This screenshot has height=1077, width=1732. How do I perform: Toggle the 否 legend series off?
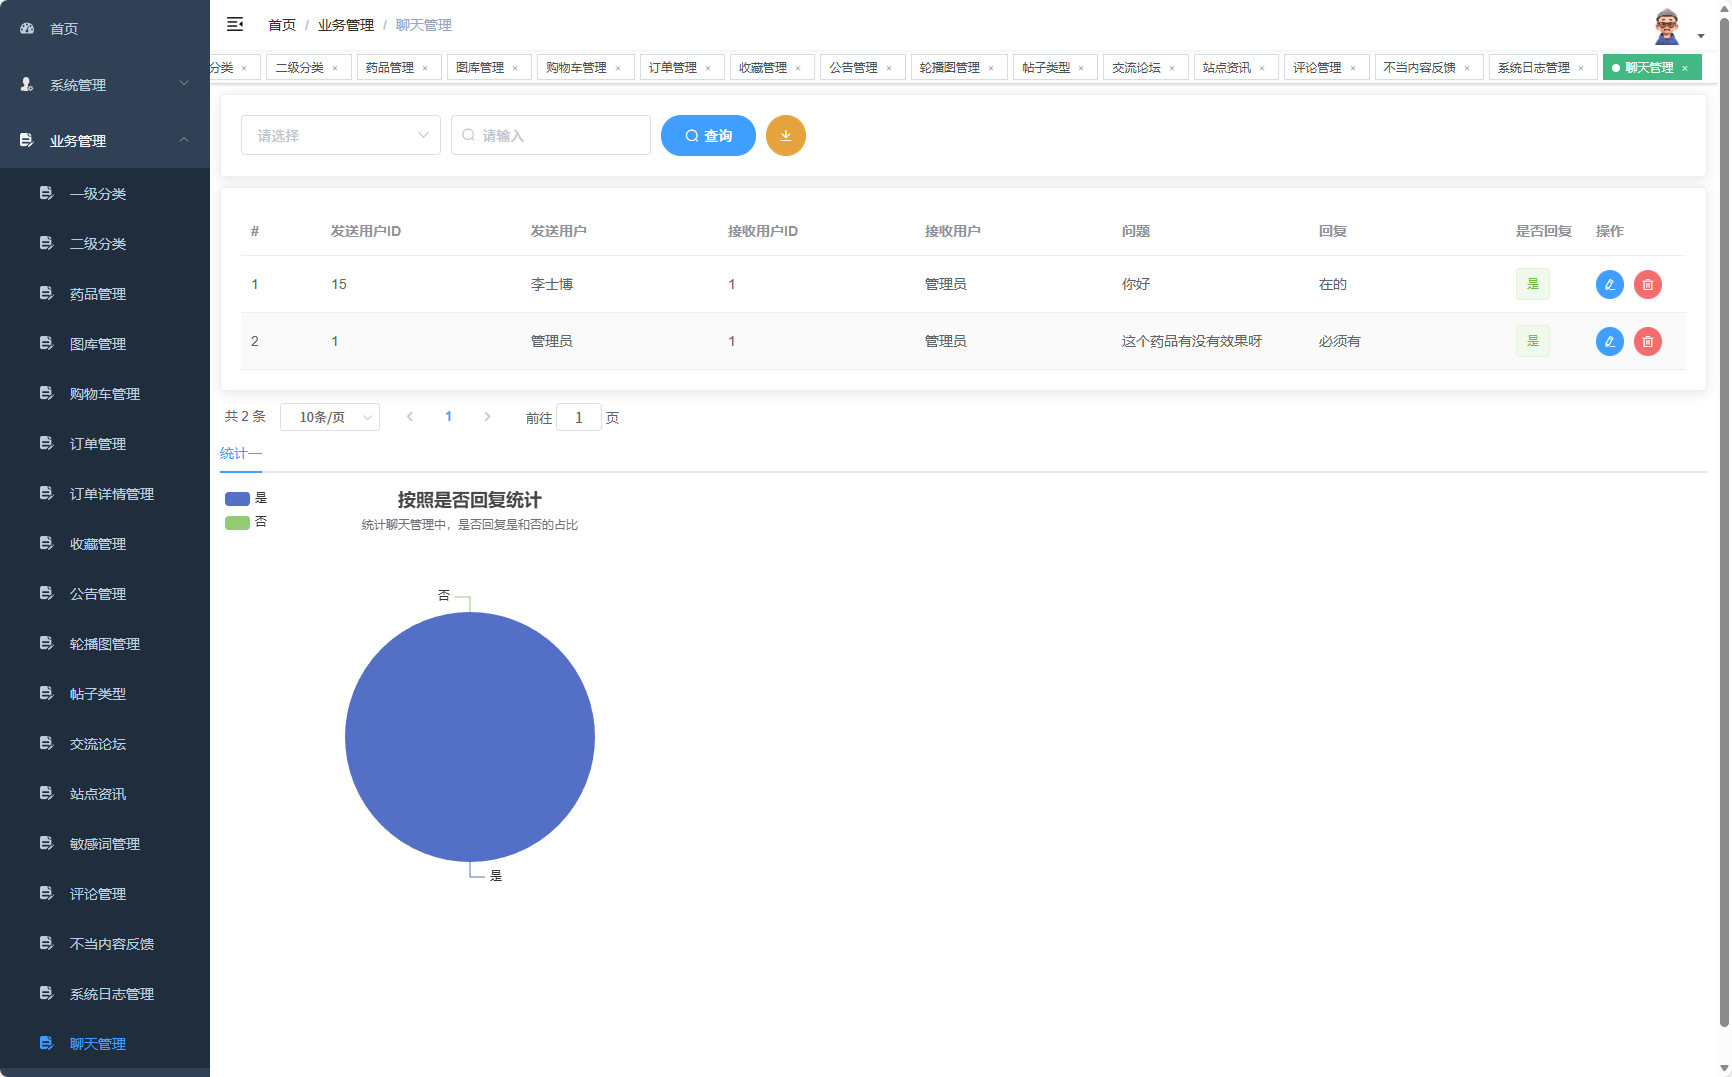coord(261,521)
